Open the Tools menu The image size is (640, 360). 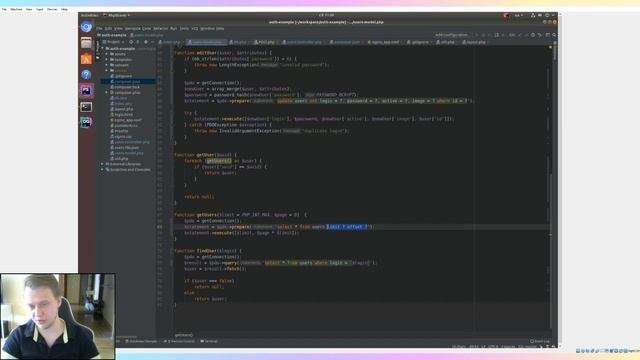coord(184,29)
